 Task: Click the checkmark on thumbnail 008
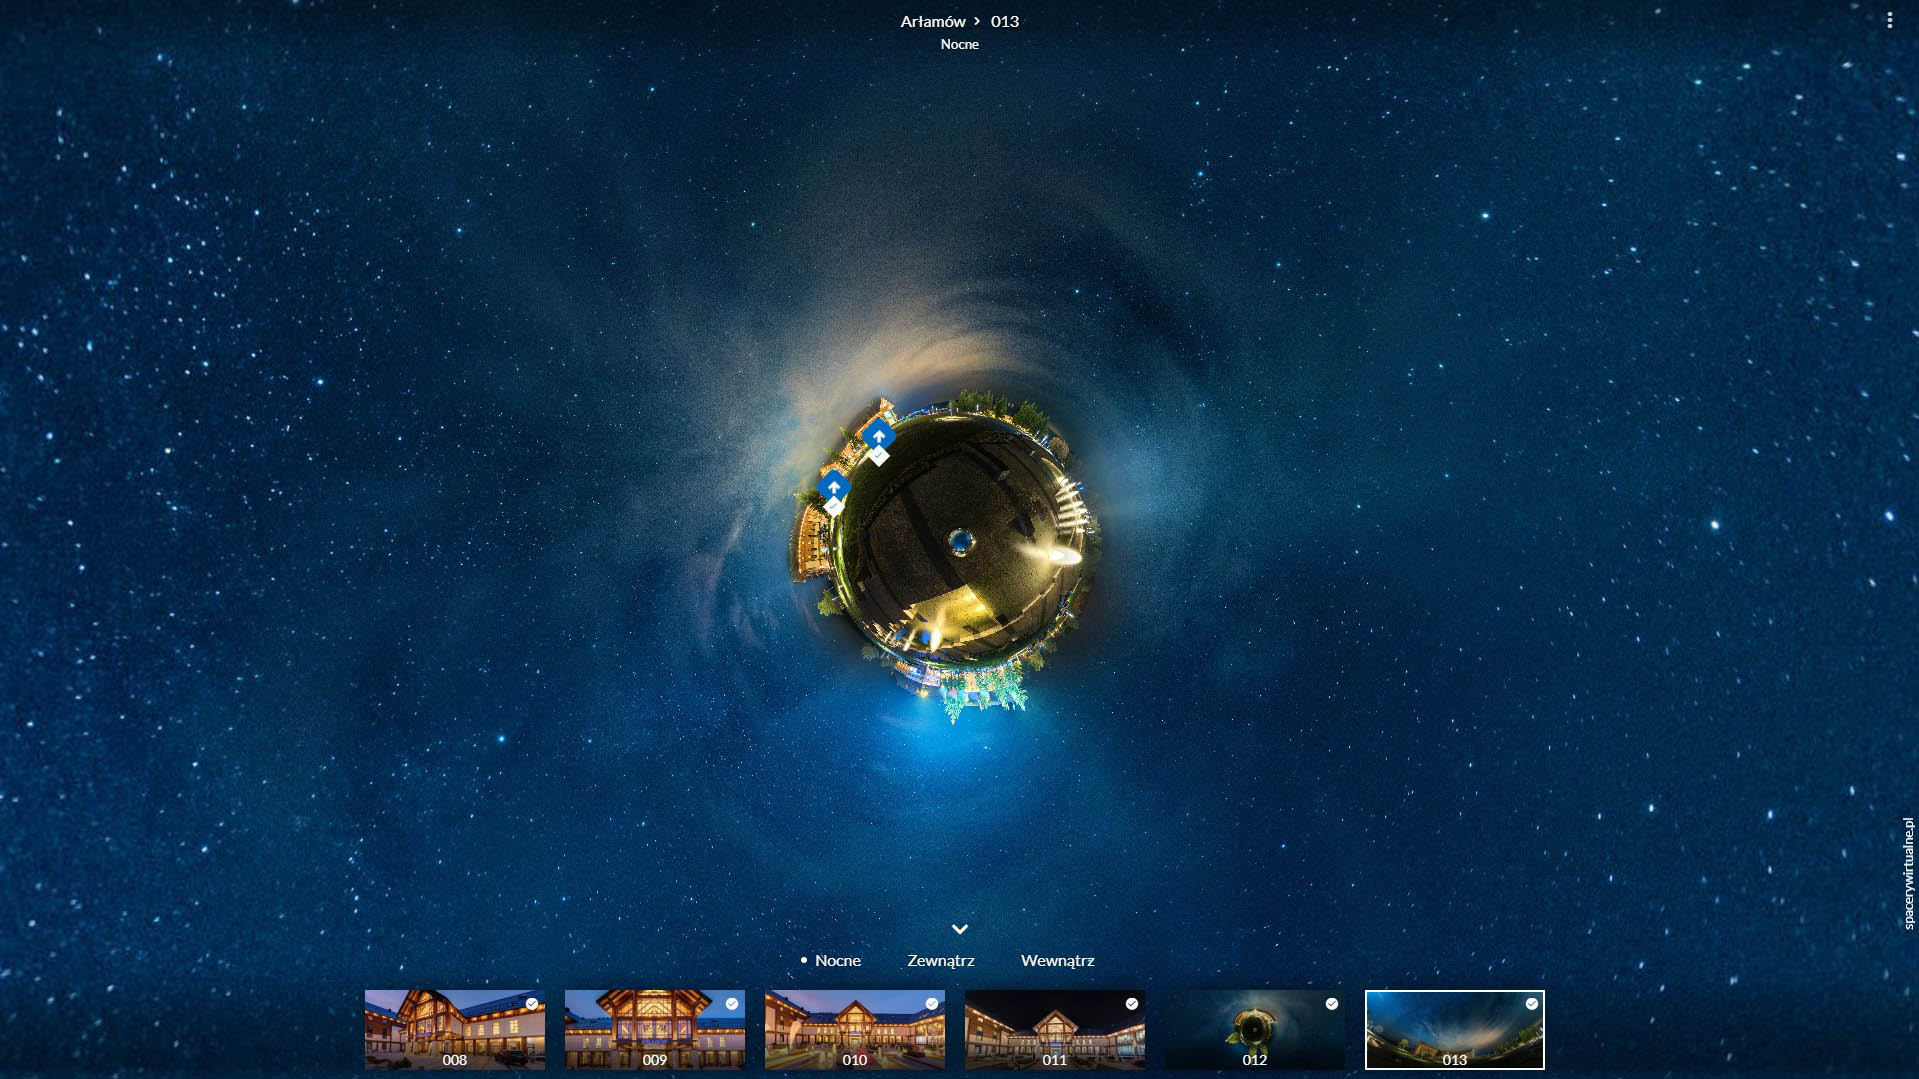(532, 1004)
